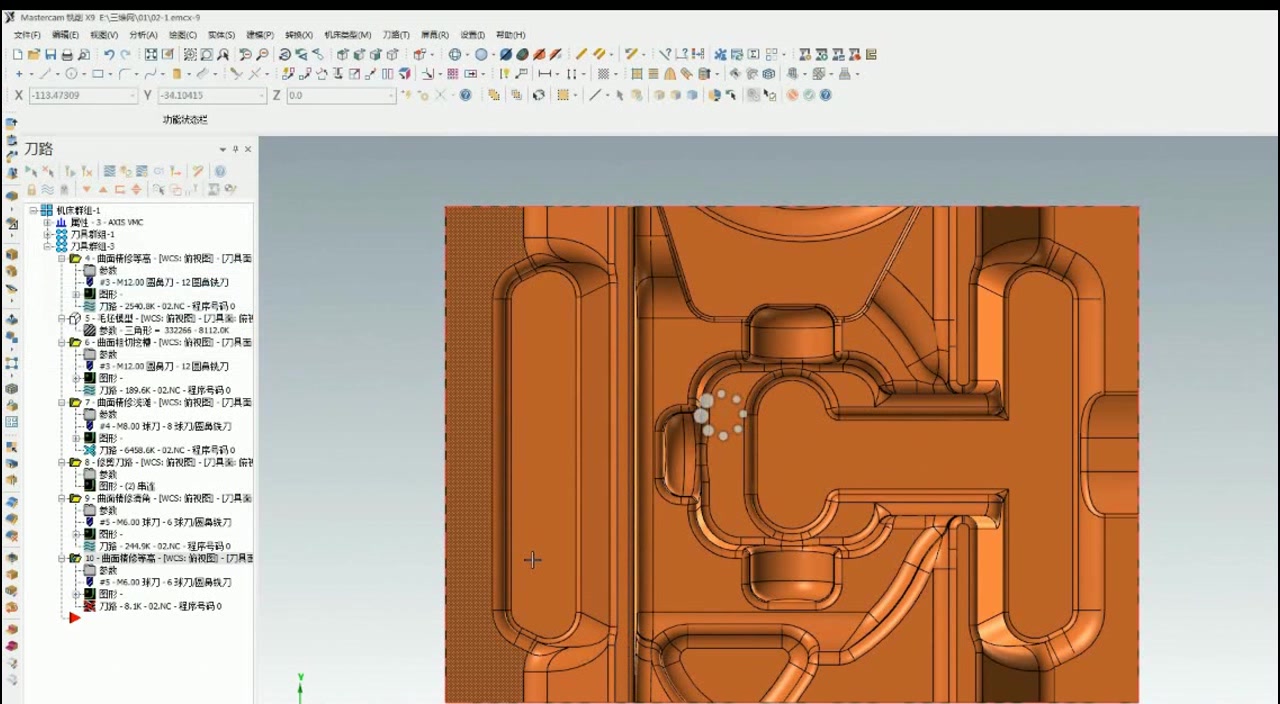Select all operations icon in 刀路 panel
The image size is (1280, 704).
[x=31, y=171]
